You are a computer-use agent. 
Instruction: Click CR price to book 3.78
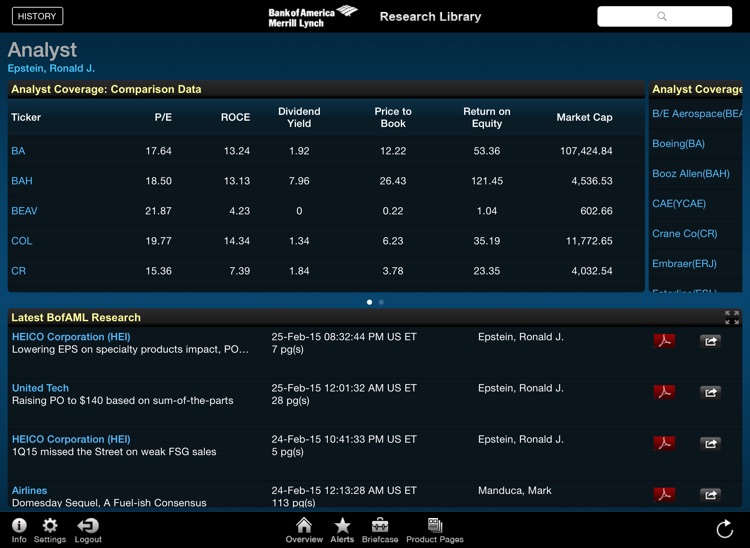[393, 271]
